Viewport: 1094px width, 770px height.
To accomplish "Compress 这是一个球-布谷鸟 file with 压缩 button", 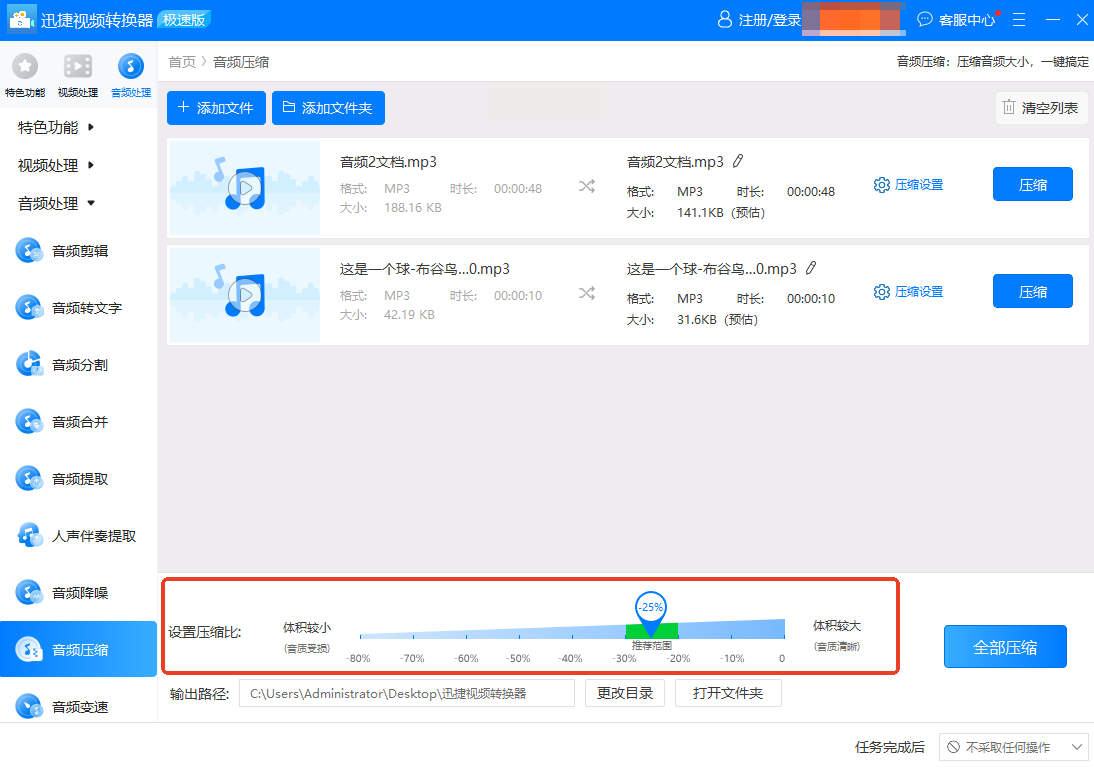I will 1033,291.
